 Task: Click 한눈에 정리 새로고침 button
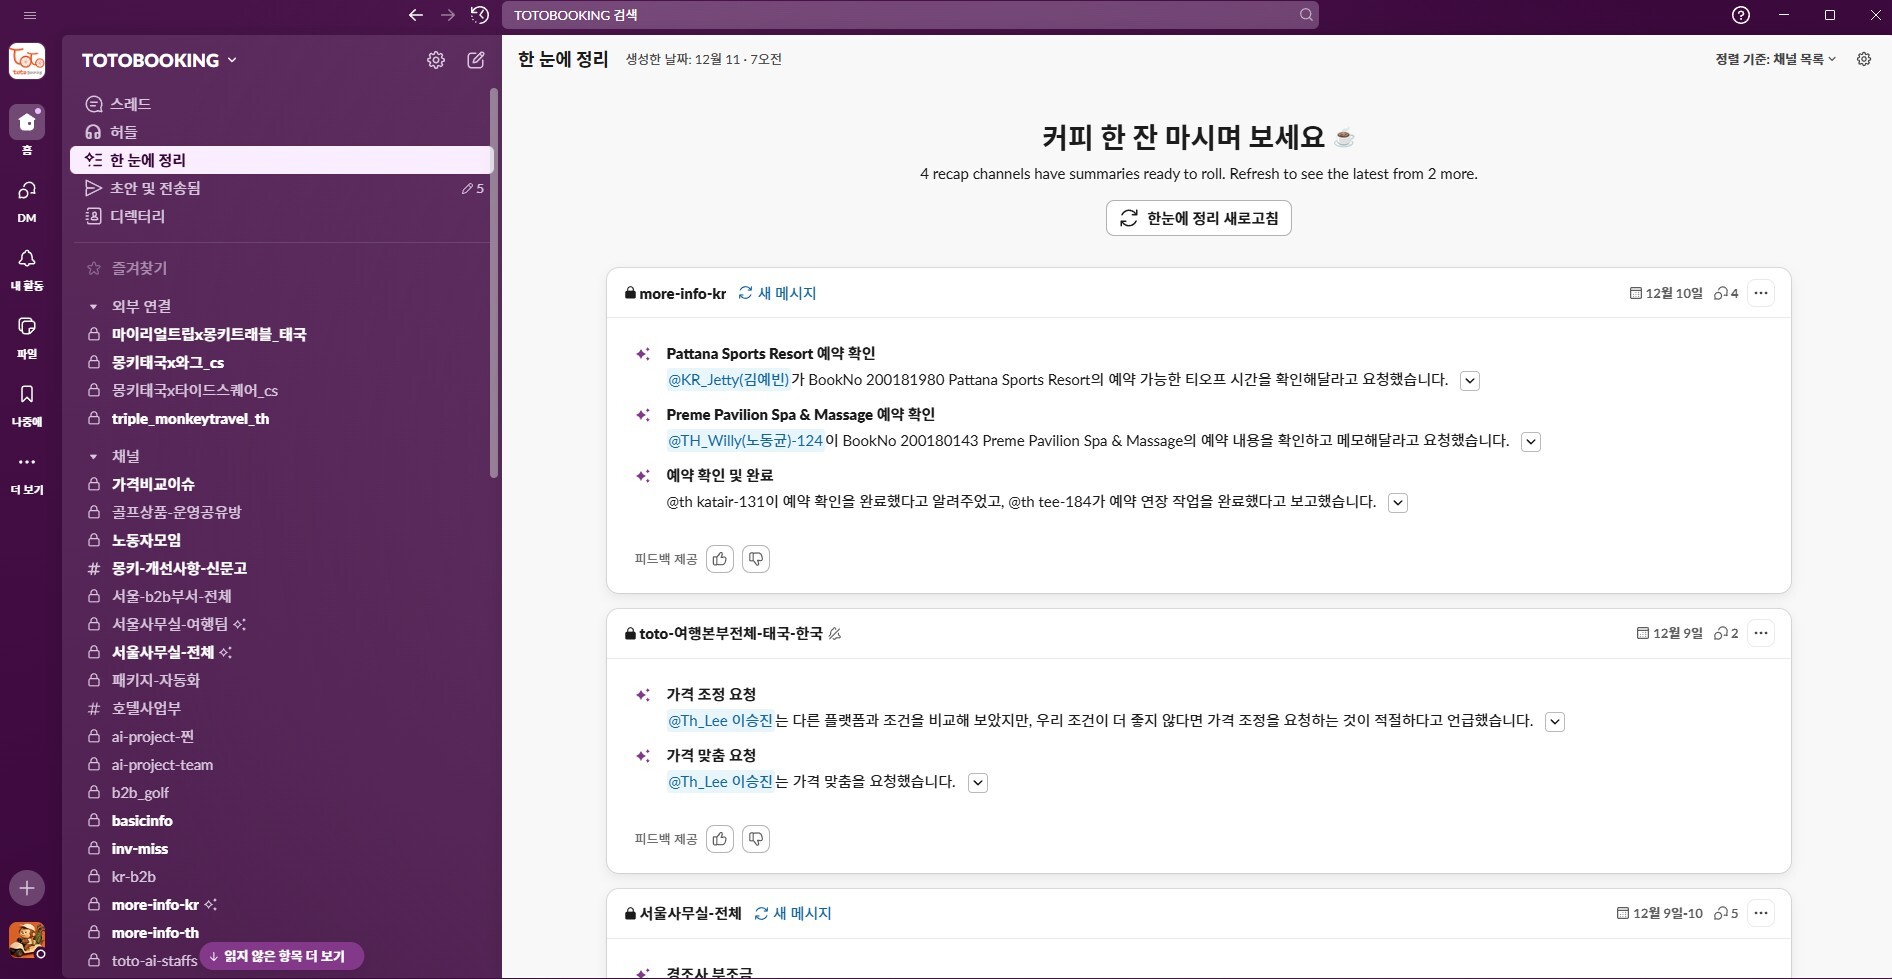pos(1198,218)
